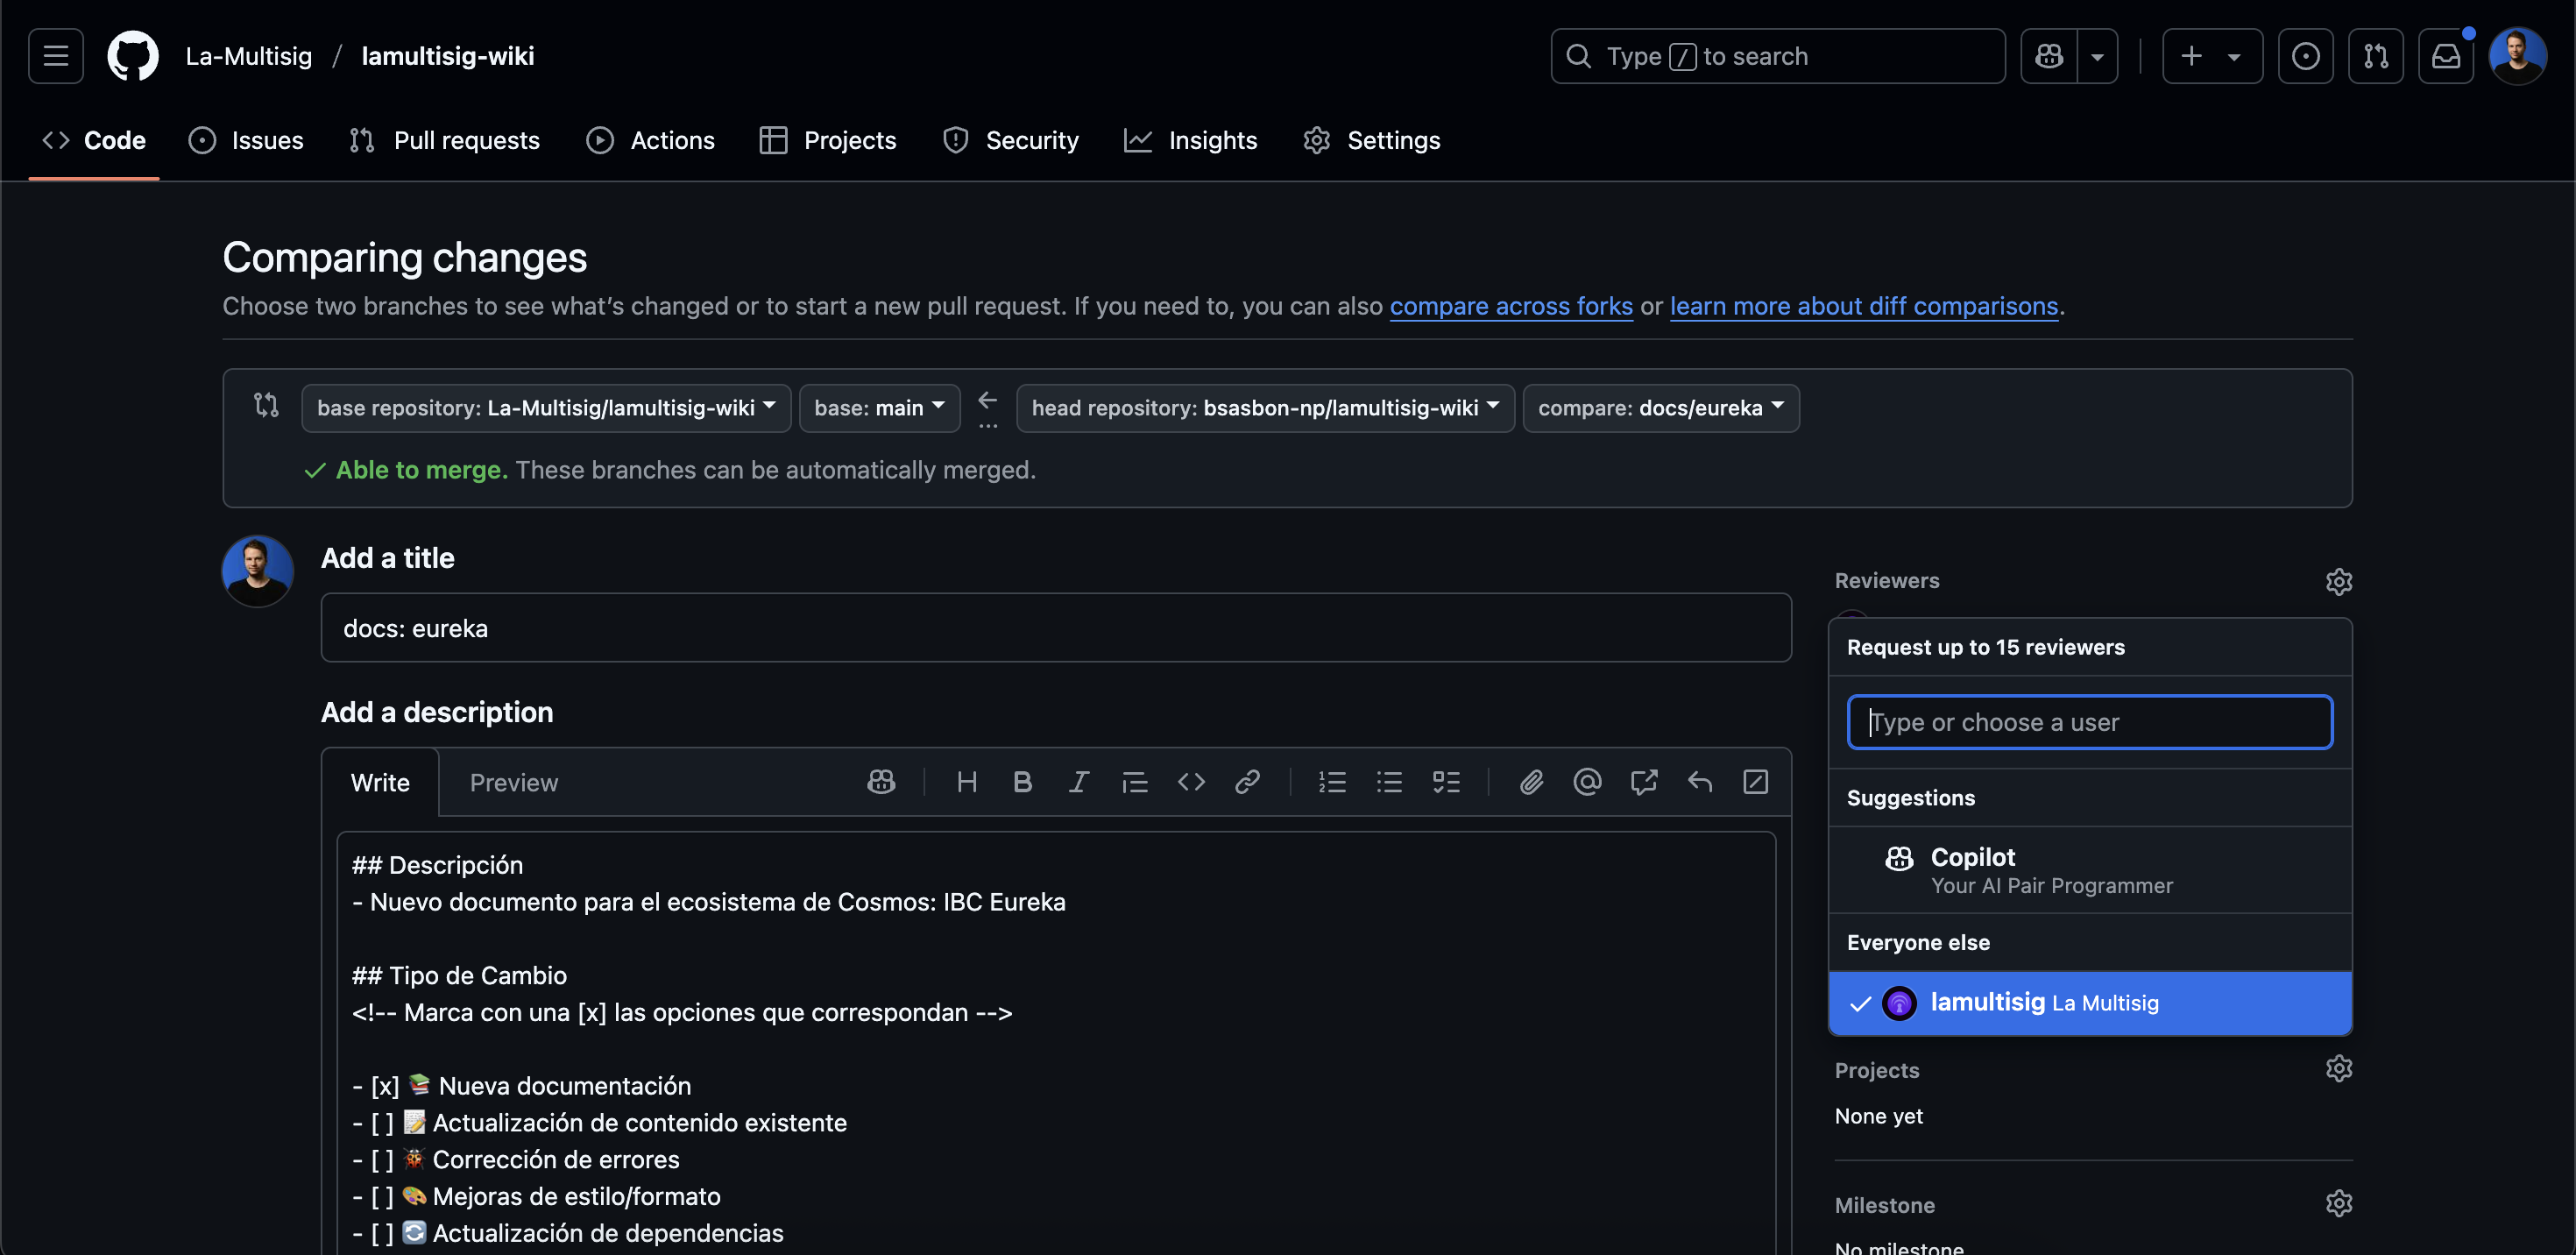This screenshot has height=1255, width=2576.
Task: Click the Type or choose a user field
Action: point(2089,722)
